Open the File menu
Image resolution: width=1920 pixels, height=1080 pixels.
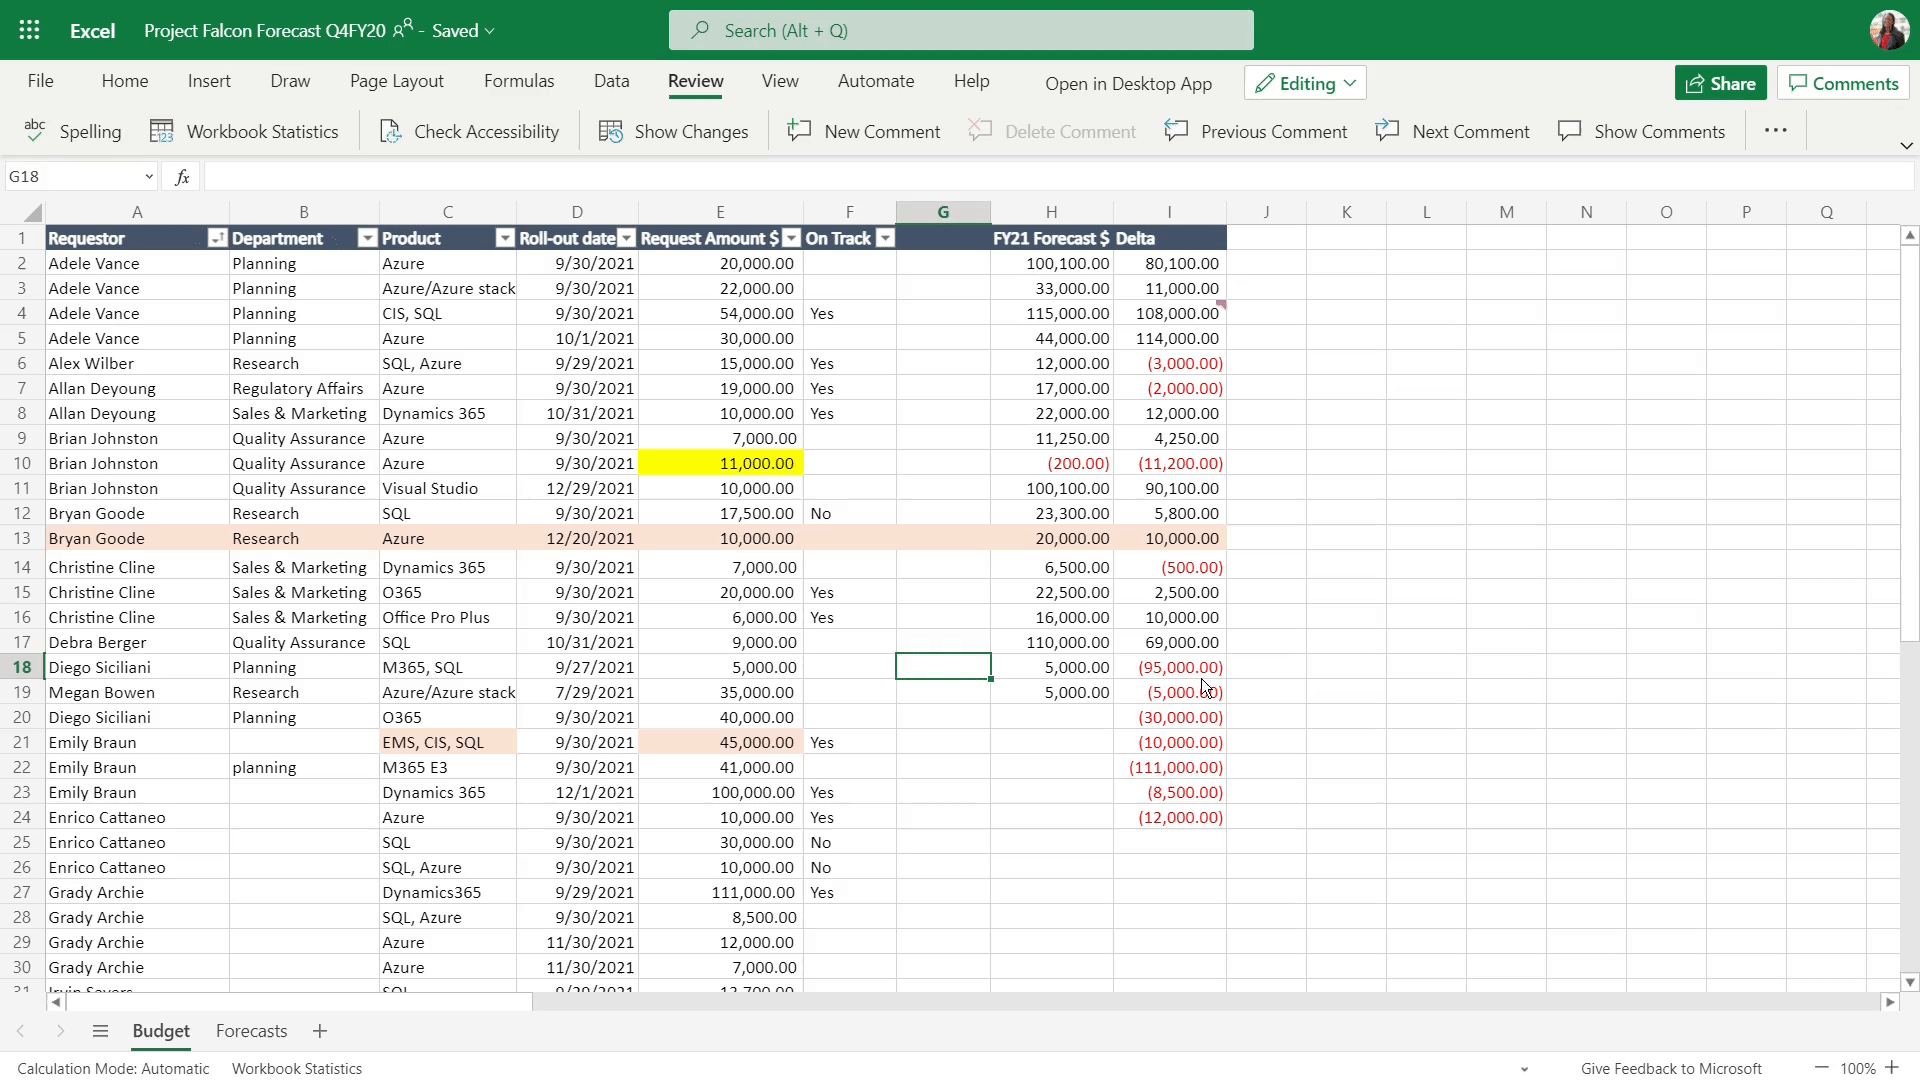tap(41, 81)
